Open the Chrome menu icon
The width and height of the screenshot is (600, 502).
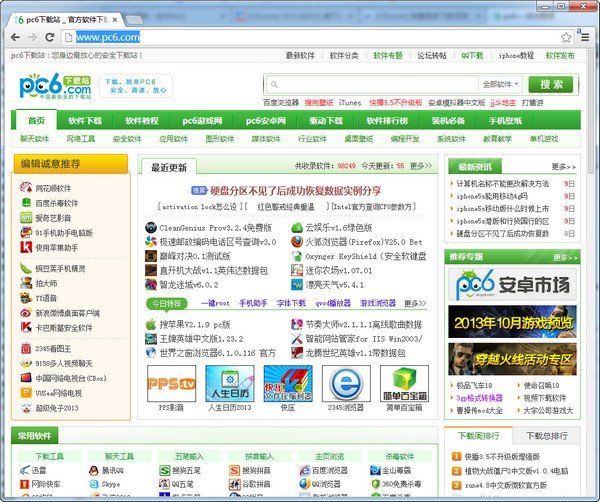click(x=585, y=37)
